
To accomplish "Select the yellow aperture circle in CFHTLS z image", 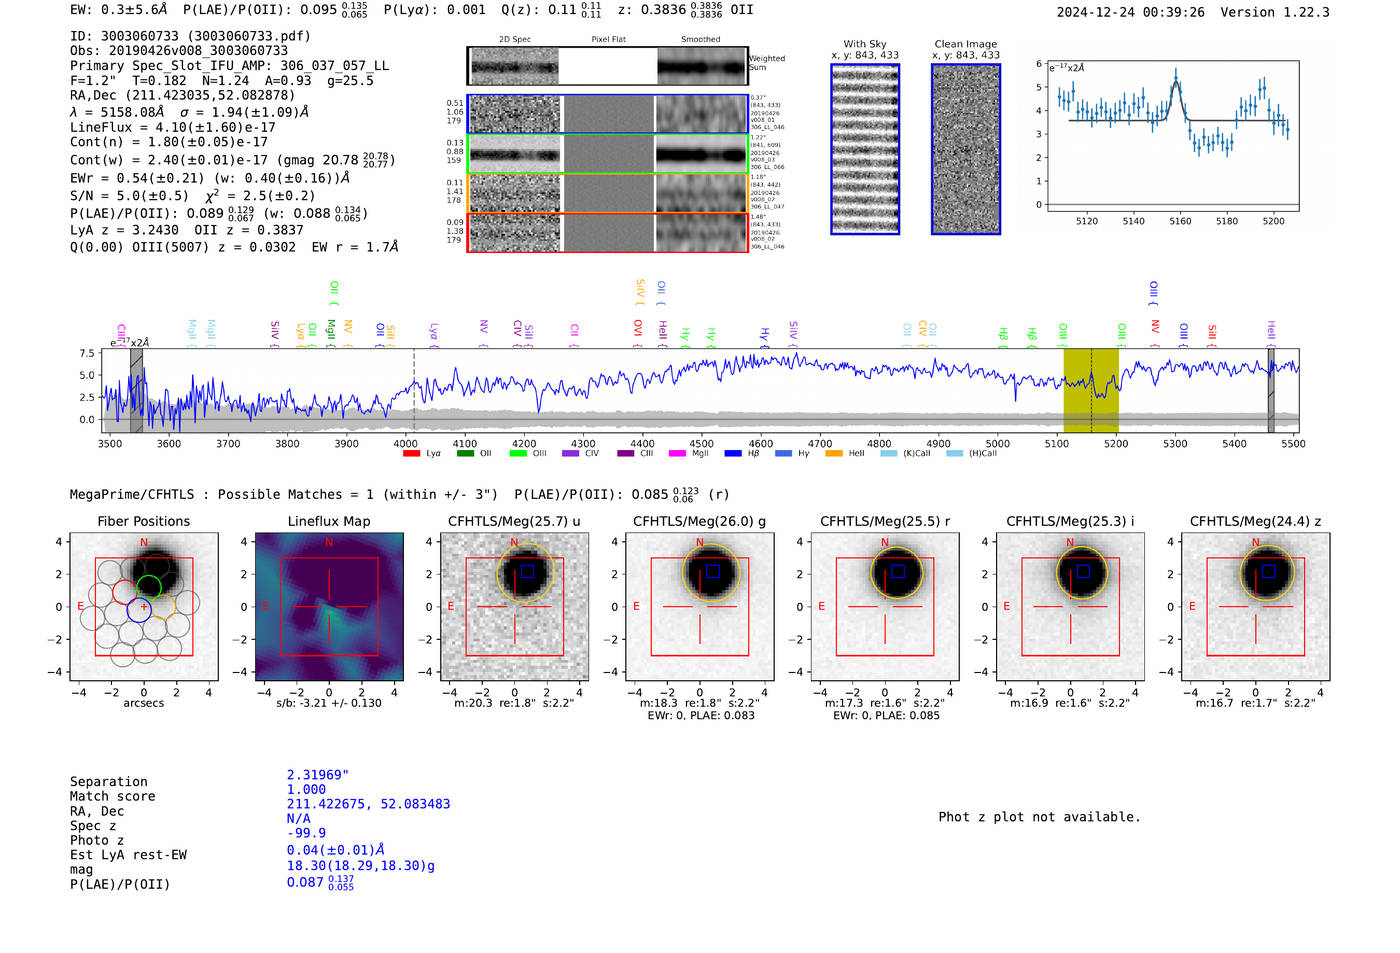I will pos(1267,573).
